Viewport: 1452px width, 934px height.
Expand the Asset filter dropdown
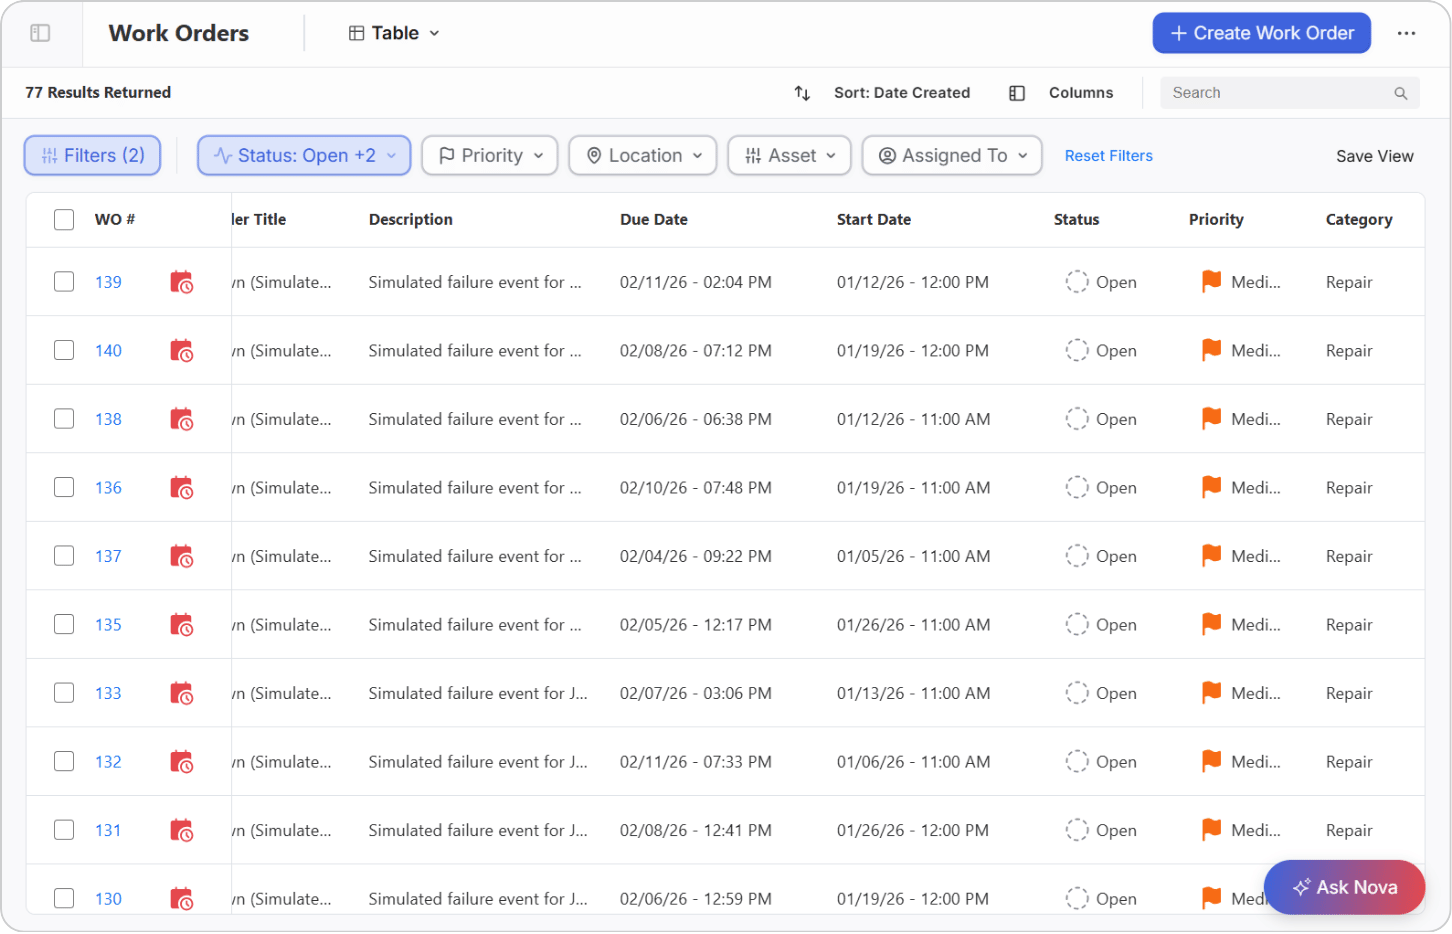pos(790,156)
